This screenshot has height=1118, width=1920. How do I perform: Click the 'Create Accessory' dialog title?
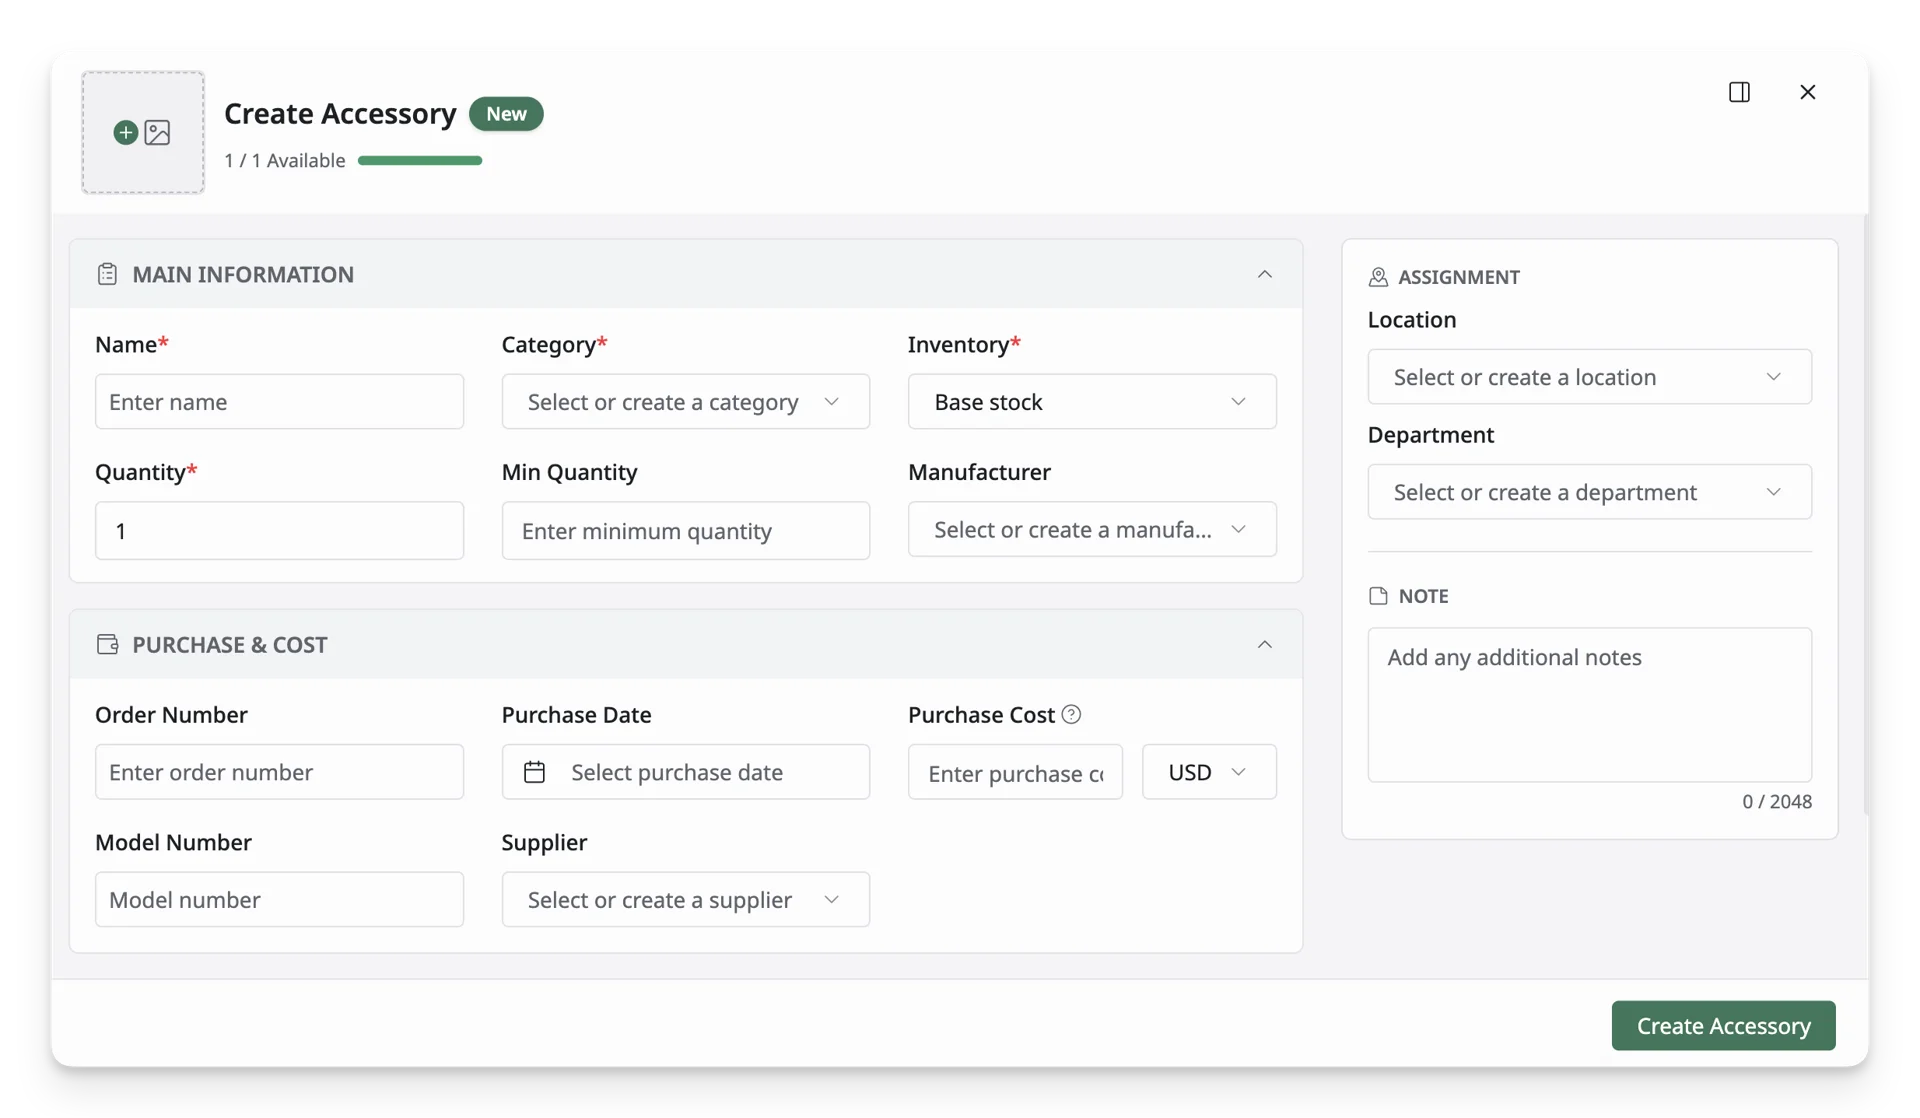tap(340, 114)
